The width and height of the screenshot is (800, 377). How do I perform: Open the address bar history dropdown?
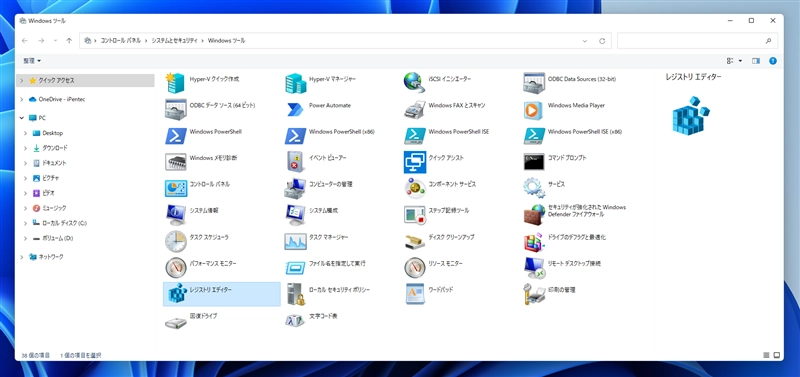click(584, 41)
